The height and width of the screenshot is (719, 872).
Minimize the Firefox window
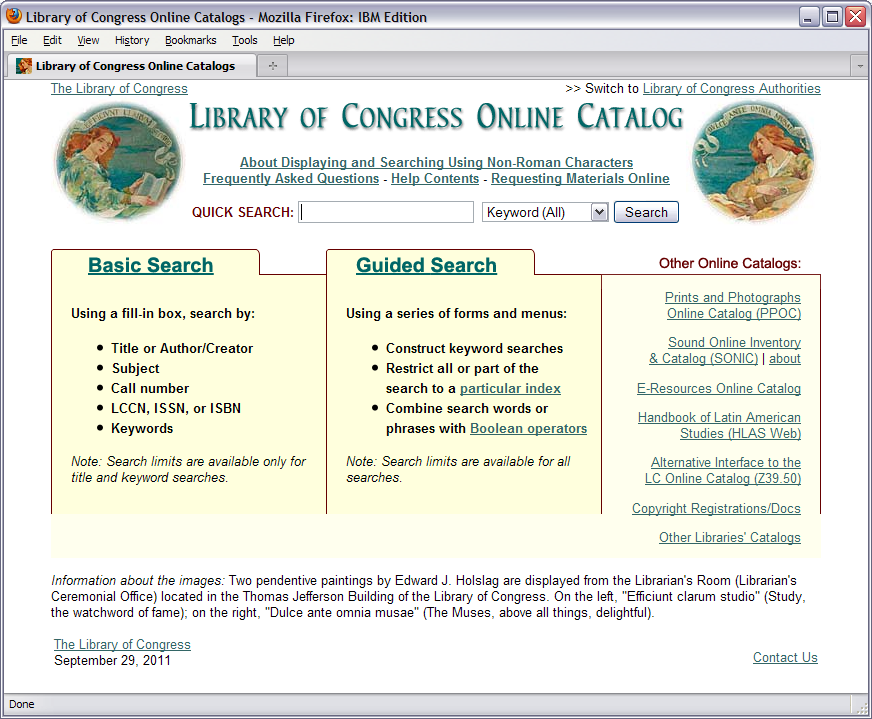pyautogui.click(x=809, y=17)
